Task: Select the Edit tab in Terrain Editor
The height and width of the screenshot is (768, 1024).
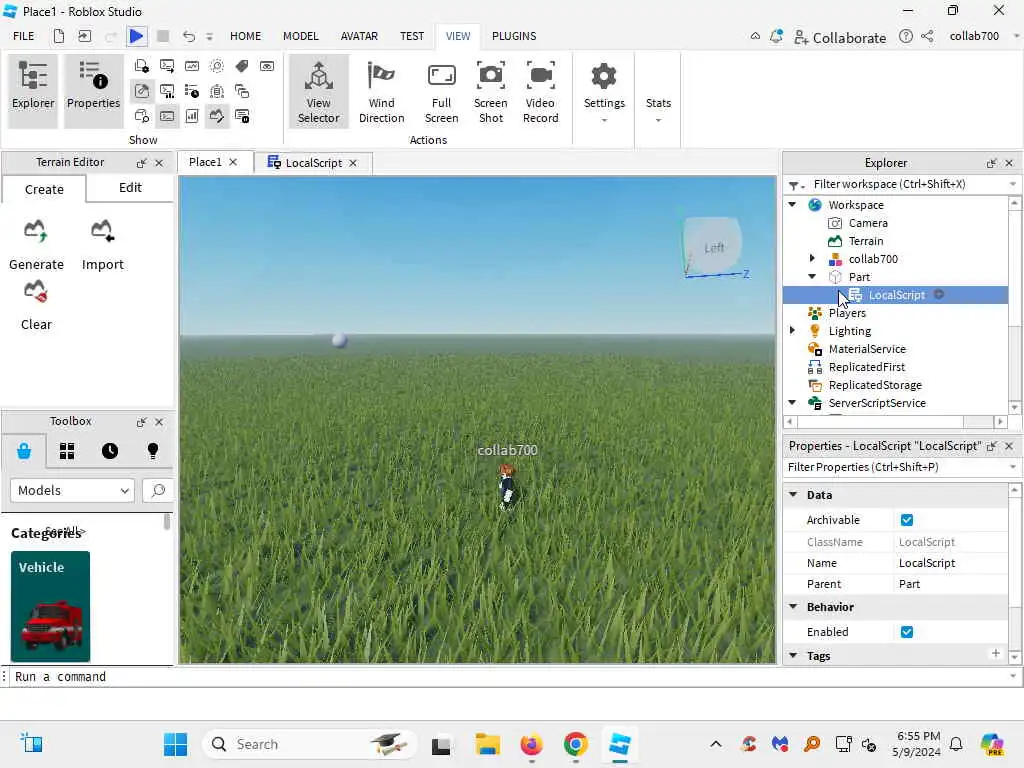Action: click(x=130, y=187)
